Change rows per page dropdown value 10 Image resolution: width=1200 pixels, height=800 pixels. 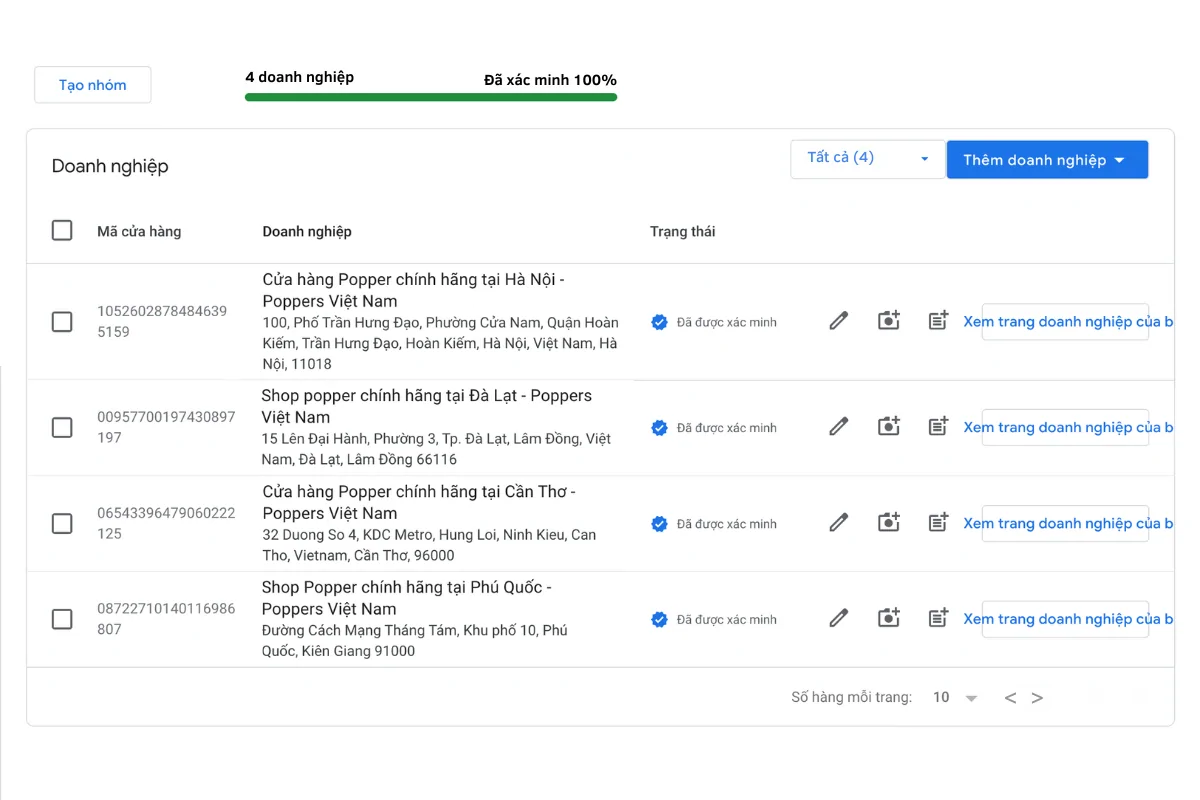(954, 698)
